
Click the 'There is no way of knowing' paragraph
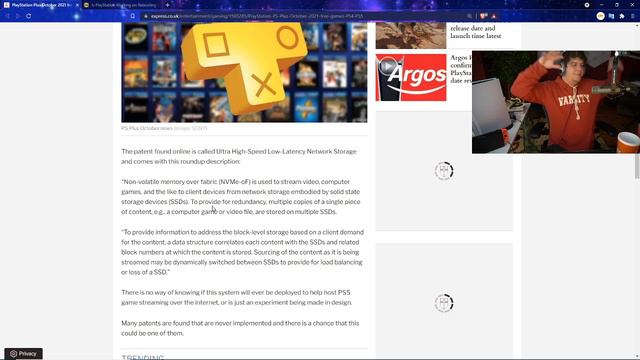coord(237,298)
